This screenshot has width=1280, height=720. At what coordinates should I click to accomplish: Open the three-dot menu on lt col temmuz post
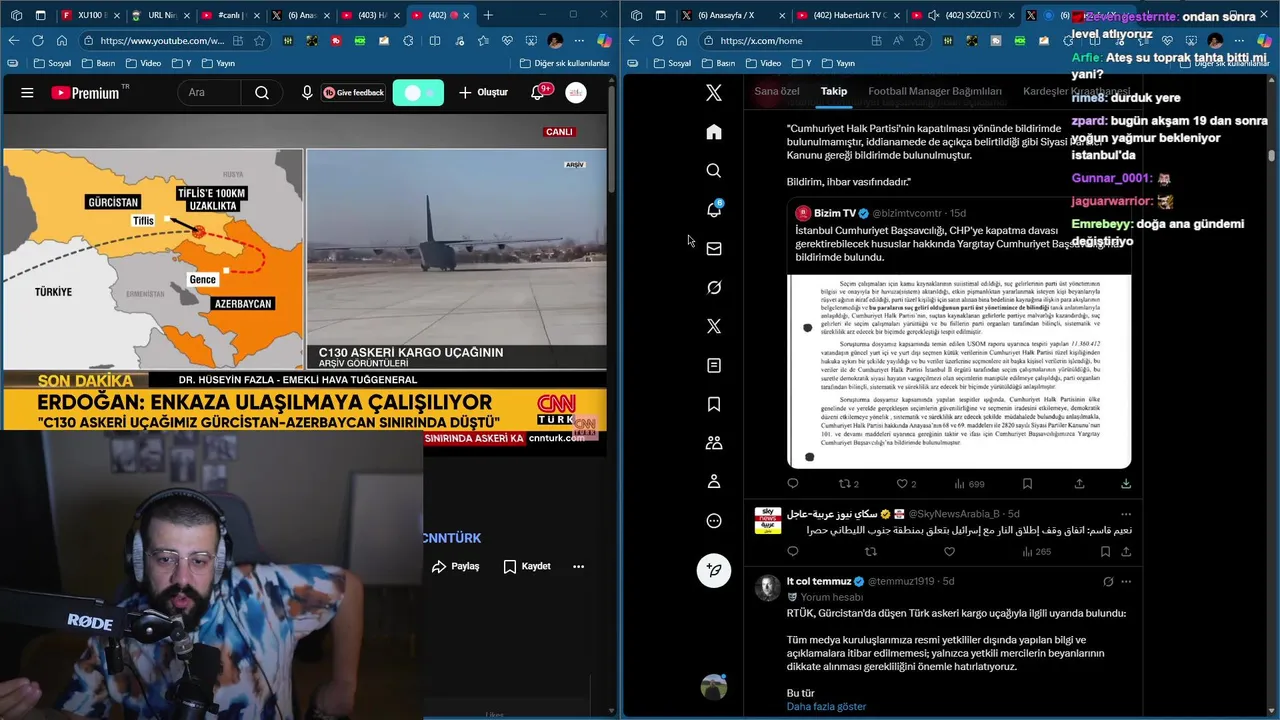[1126, 581]
